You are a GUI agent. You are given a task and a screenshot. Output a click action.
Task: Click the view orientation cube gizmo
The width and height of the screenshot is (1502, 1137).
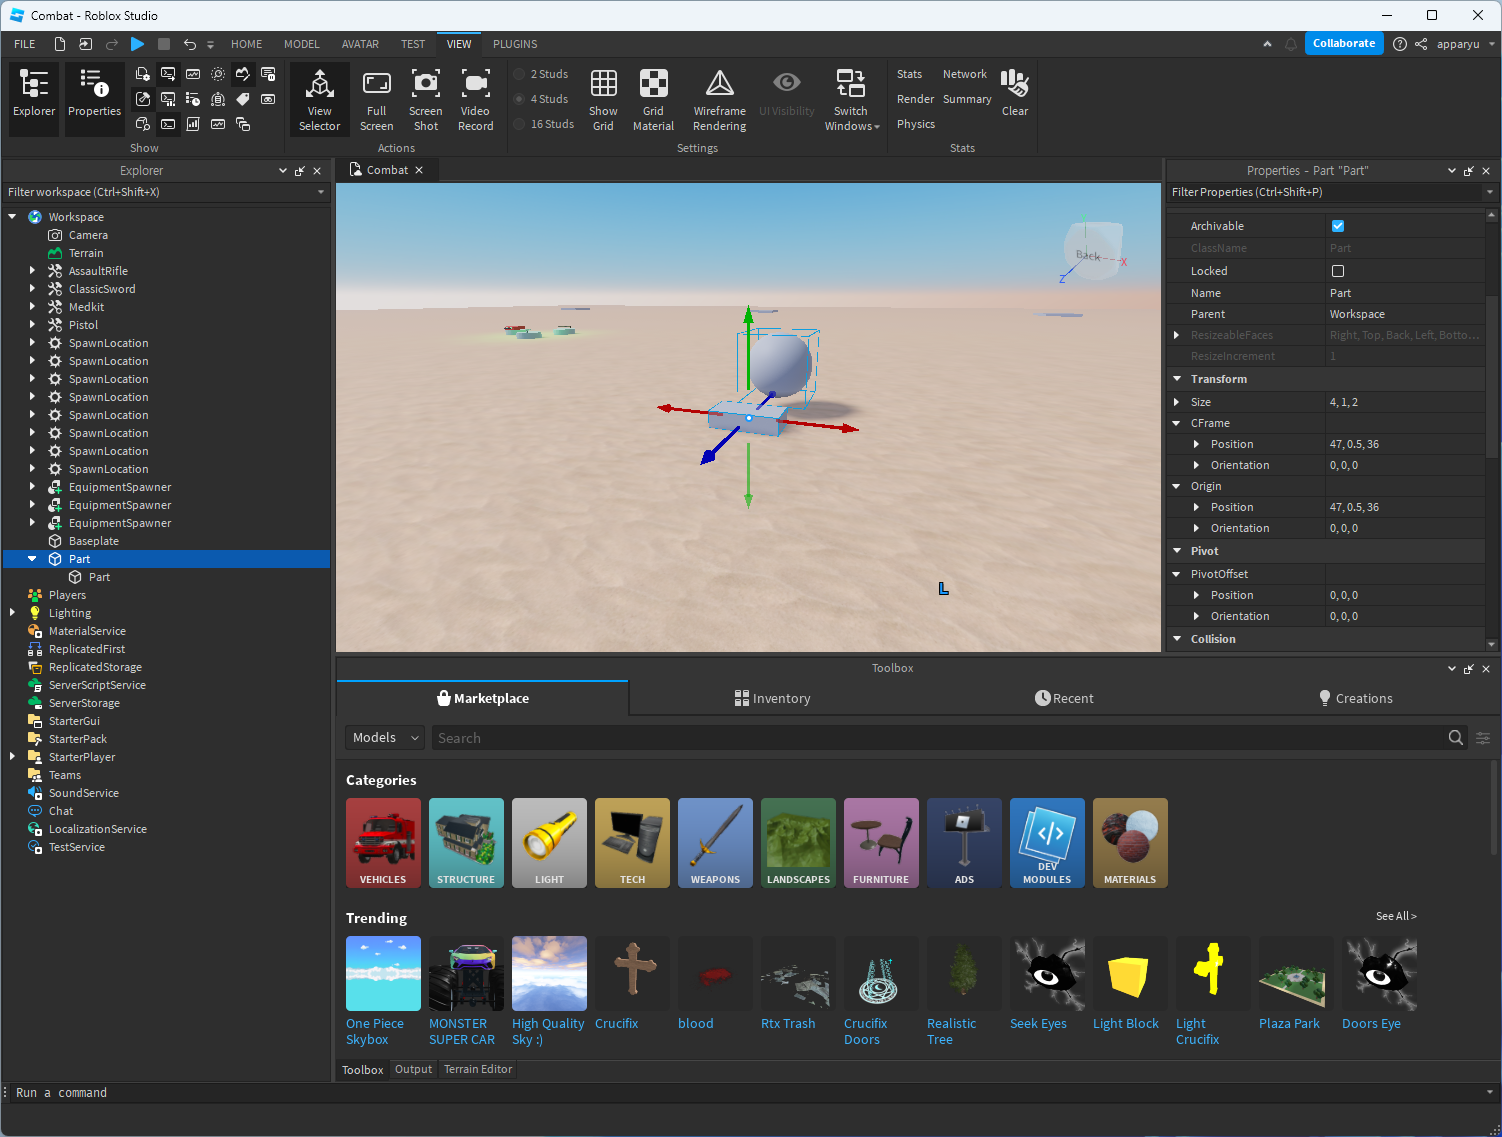pos(1092,249)
